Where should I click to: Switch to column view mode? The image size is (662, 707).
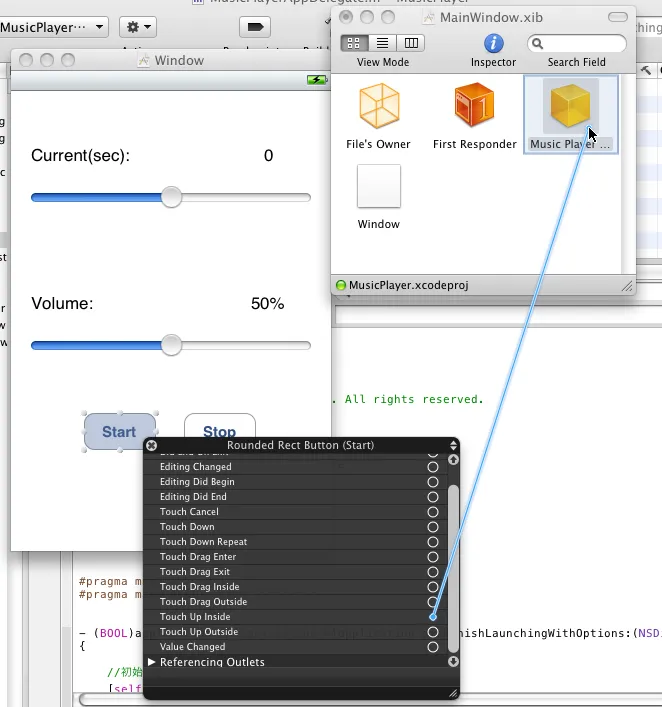pos(410,43)
